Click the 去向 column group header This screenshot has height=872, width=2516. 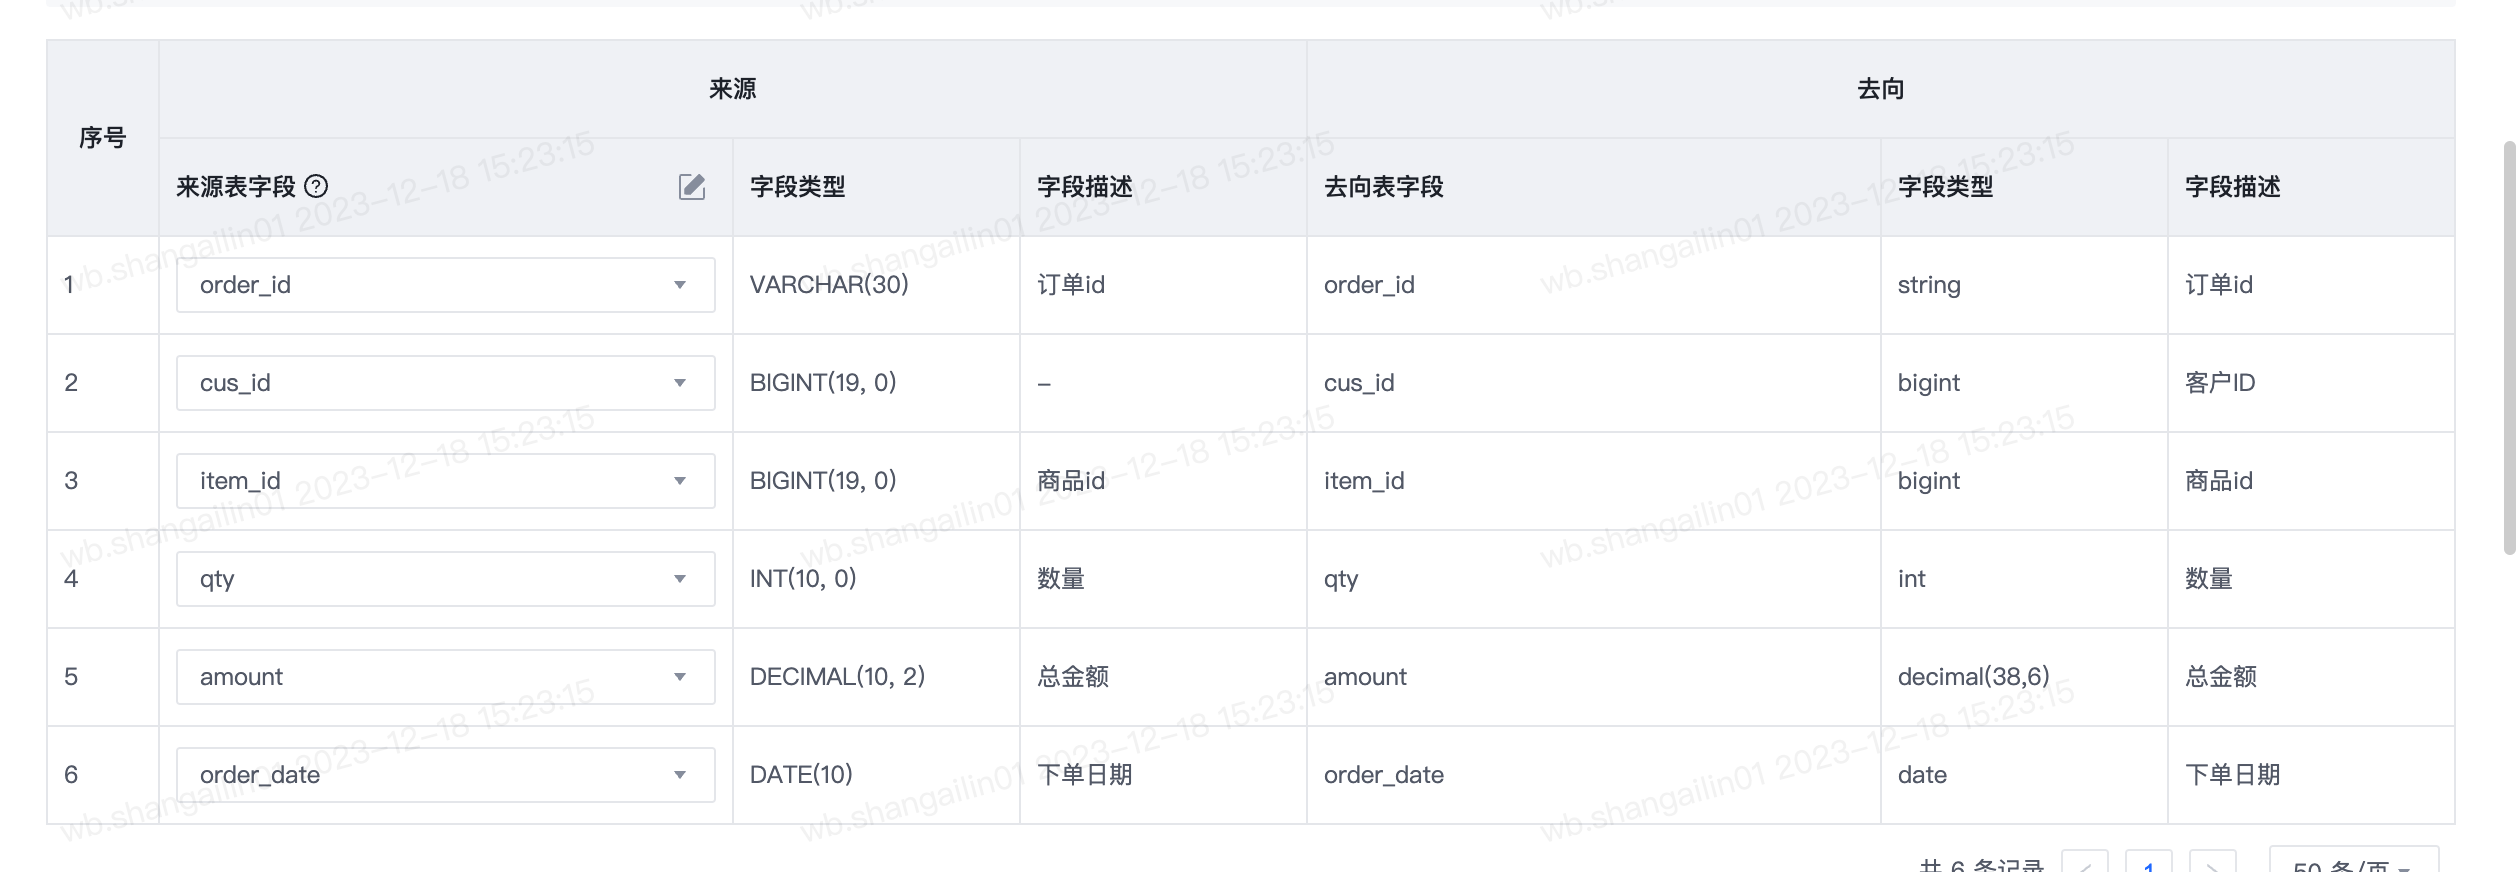1880,89
